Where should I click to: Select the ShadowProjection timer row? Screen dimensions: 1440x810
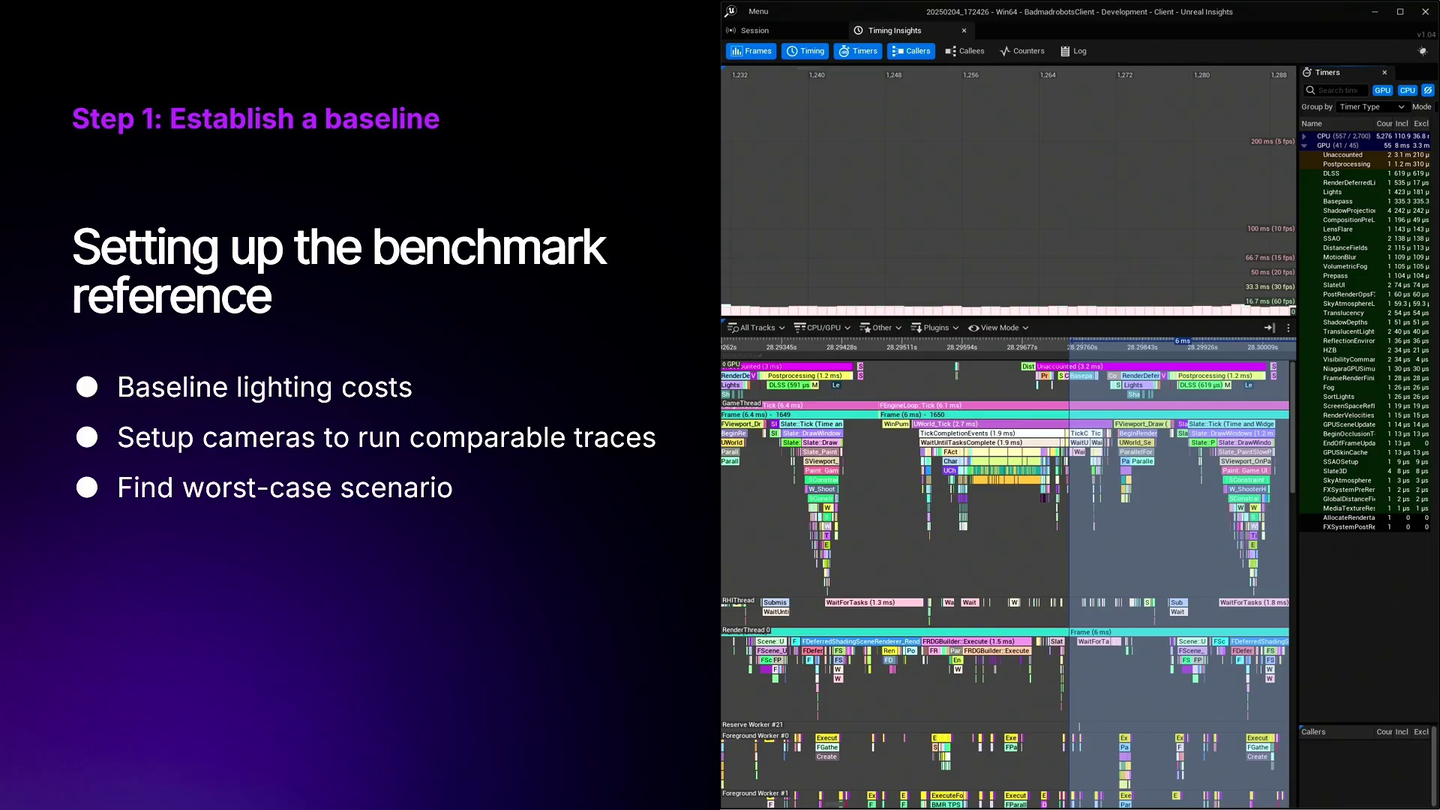click(1367, 211)
